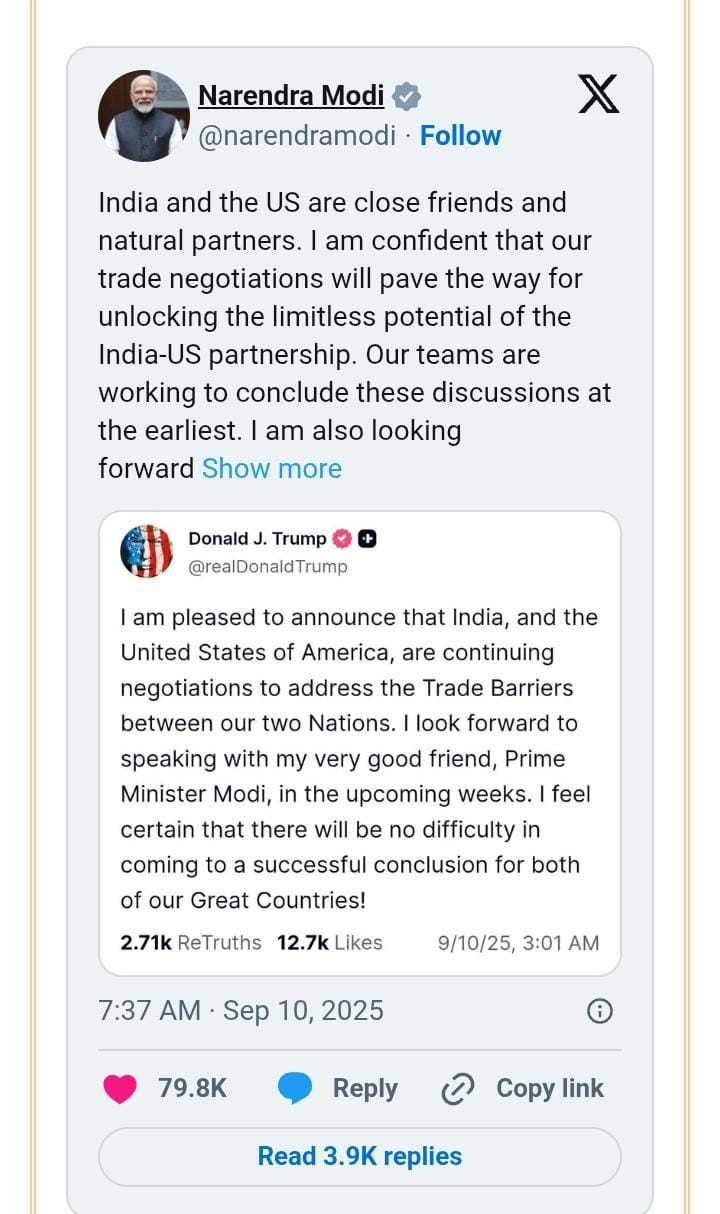Viewport: 720px width, 1214px height.
Task: Expand the post with Show more
Action: coord(272,468)
